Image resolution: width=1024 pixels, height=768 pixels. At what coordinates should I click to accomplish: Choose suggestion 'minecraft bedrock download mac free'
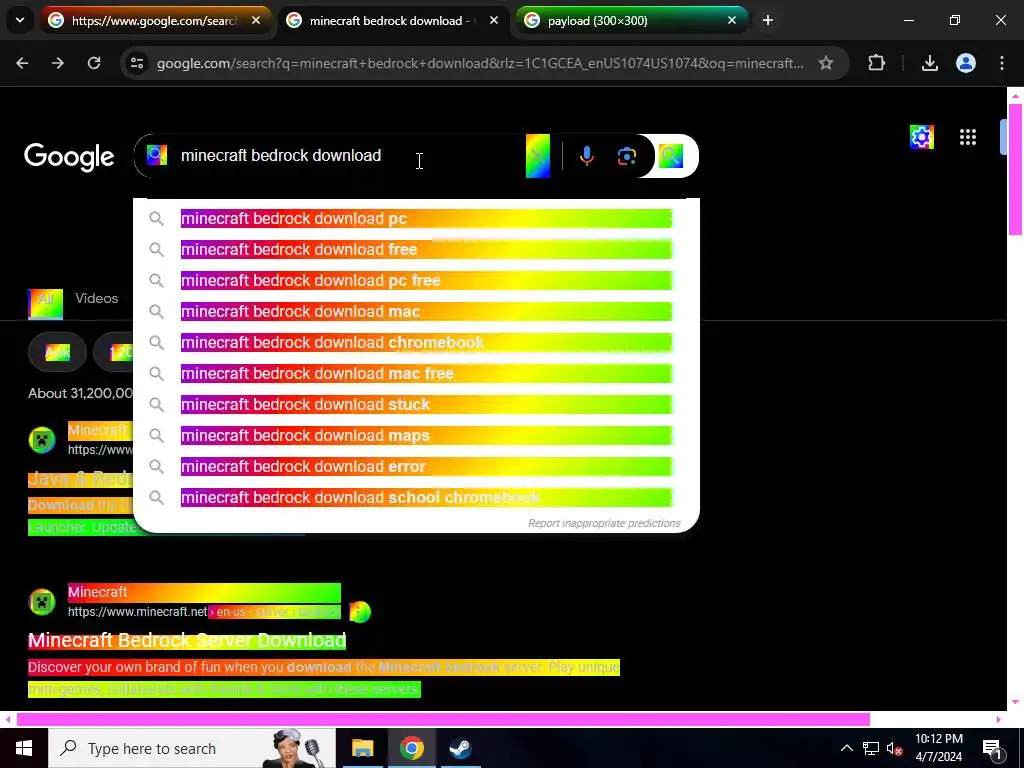tap(416, 374)
